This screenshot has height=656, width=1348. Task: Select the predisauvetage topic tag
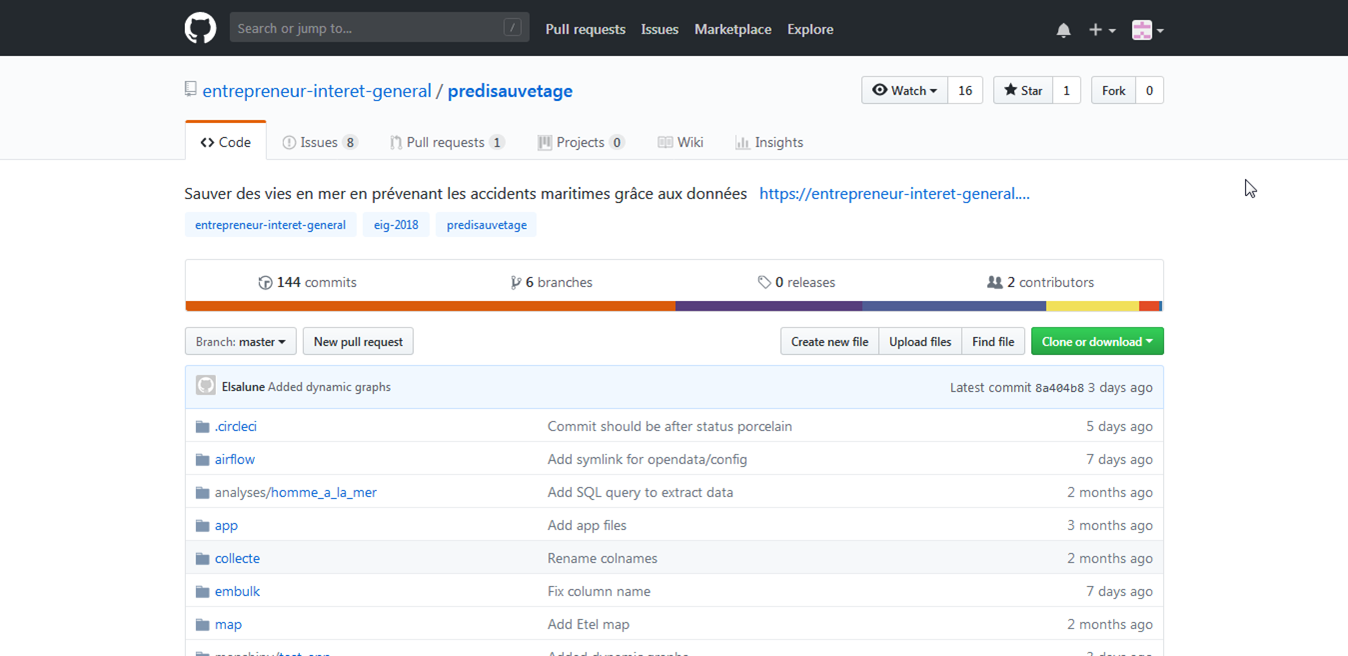(x=487, y=225)
